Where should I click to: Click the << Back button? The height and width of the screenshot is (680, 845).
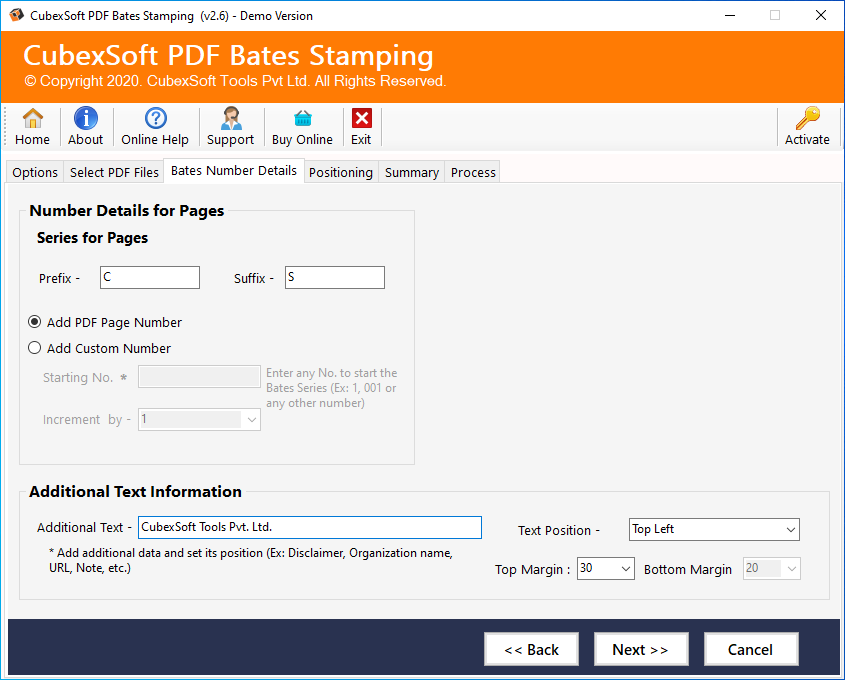(x=531, y=649)
